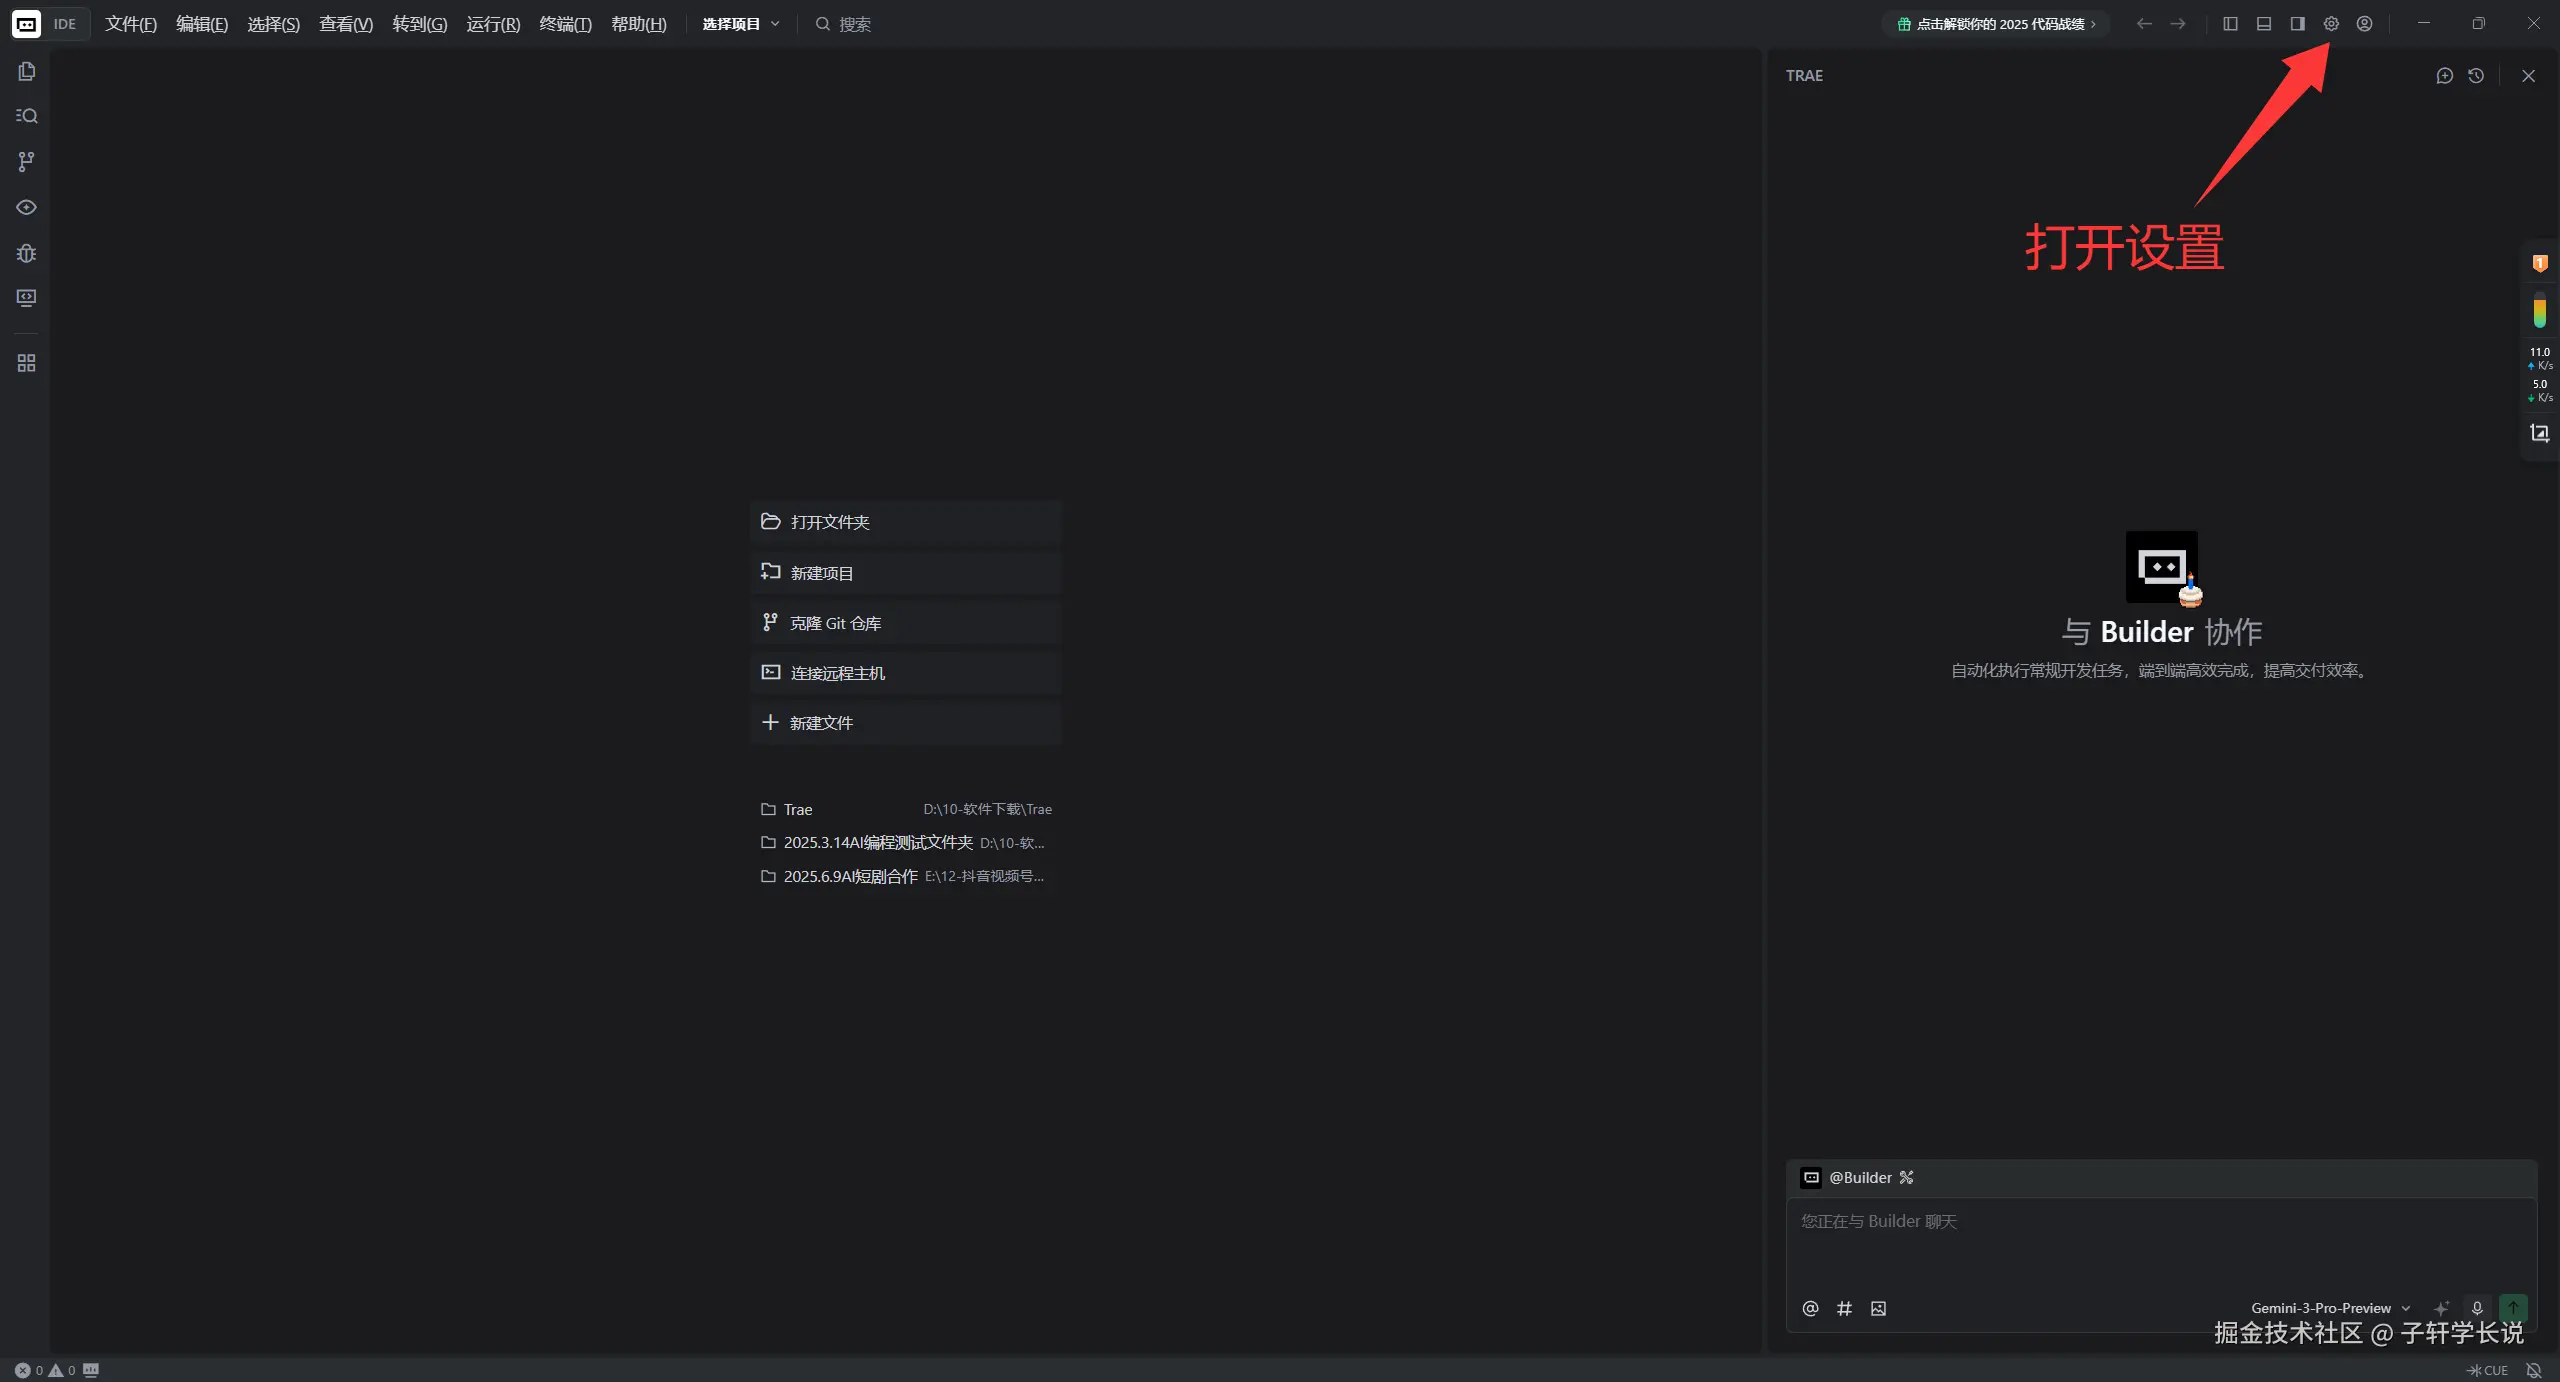Start a new chat in TRAE panel

coord(2444,76)
